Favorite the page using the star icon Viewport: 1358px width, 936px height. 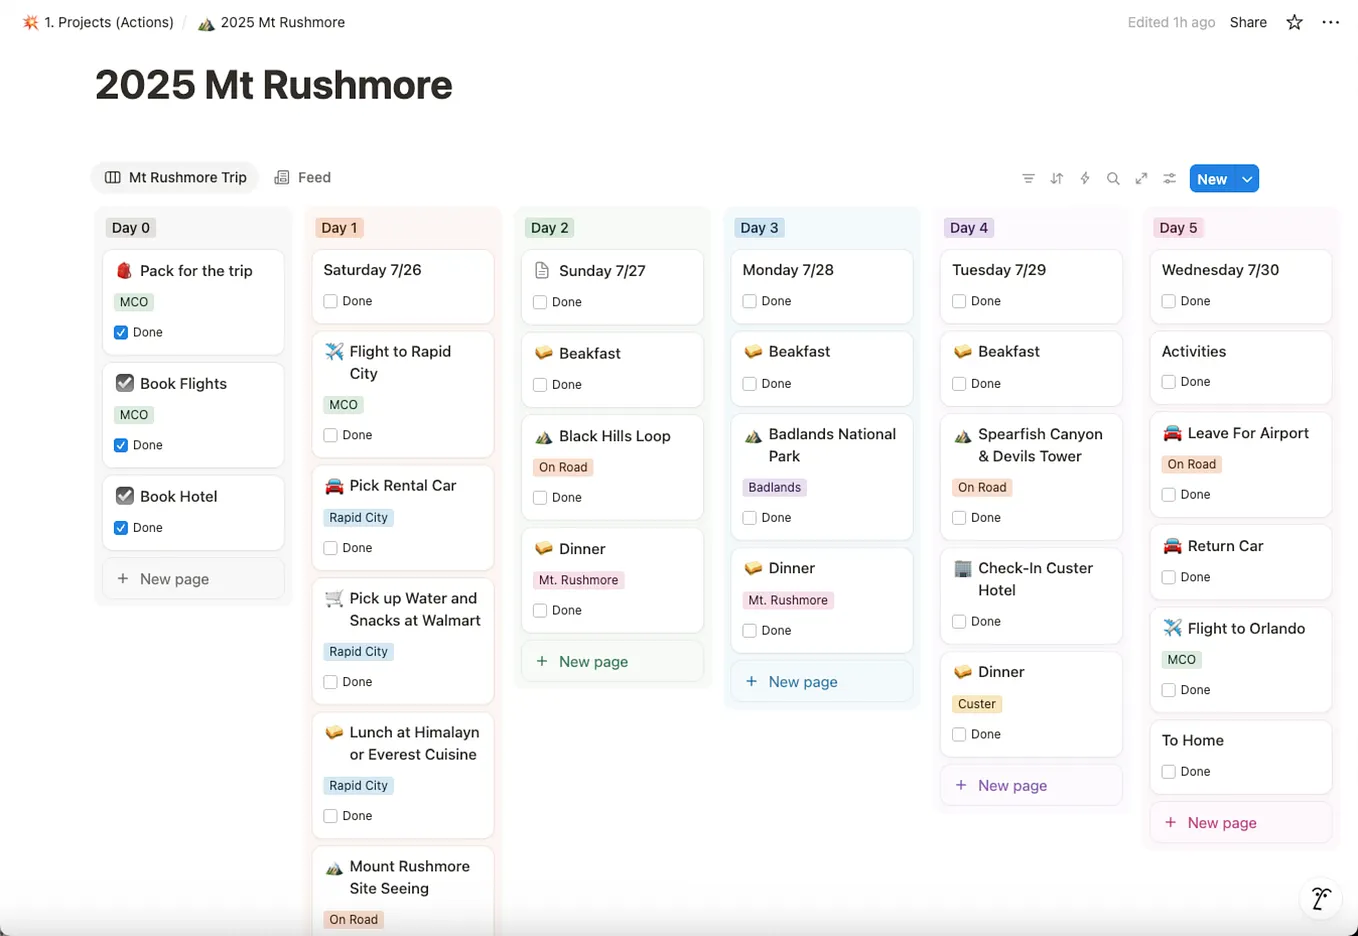[1294, 21]
